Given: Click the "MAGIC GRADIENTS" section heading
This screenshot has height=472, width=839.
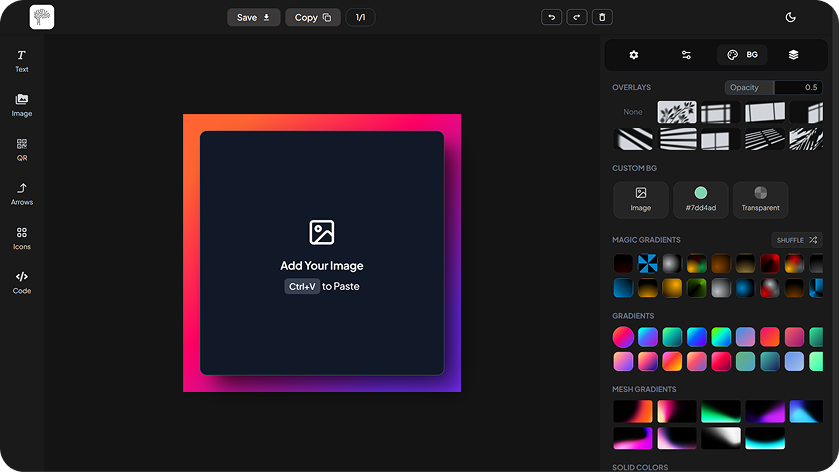Looking at the screenshot, I should coord(646,240).
